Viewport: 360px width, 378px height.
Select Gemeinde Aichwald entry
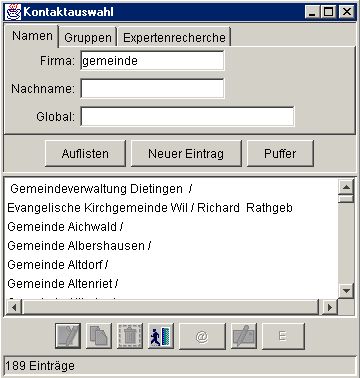(x=172, y=227)
